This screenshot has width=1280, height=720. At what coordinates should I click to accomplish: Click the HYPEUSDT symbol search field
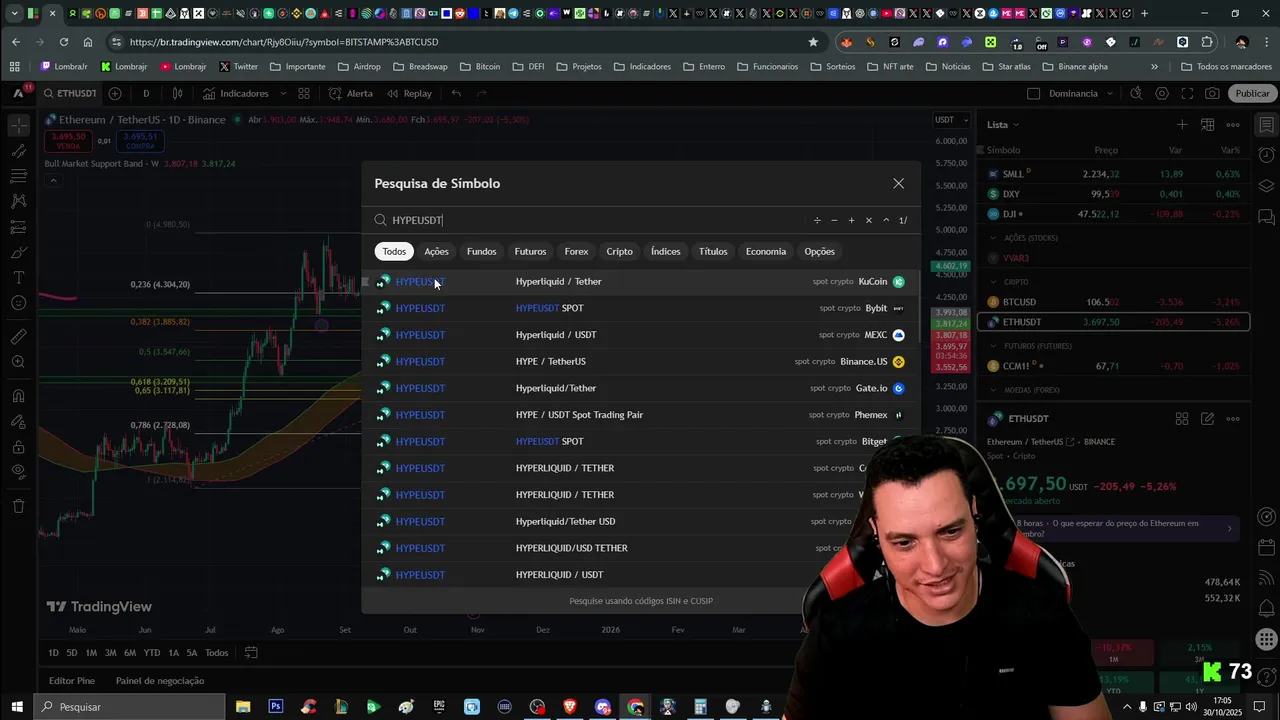[590, 220]
